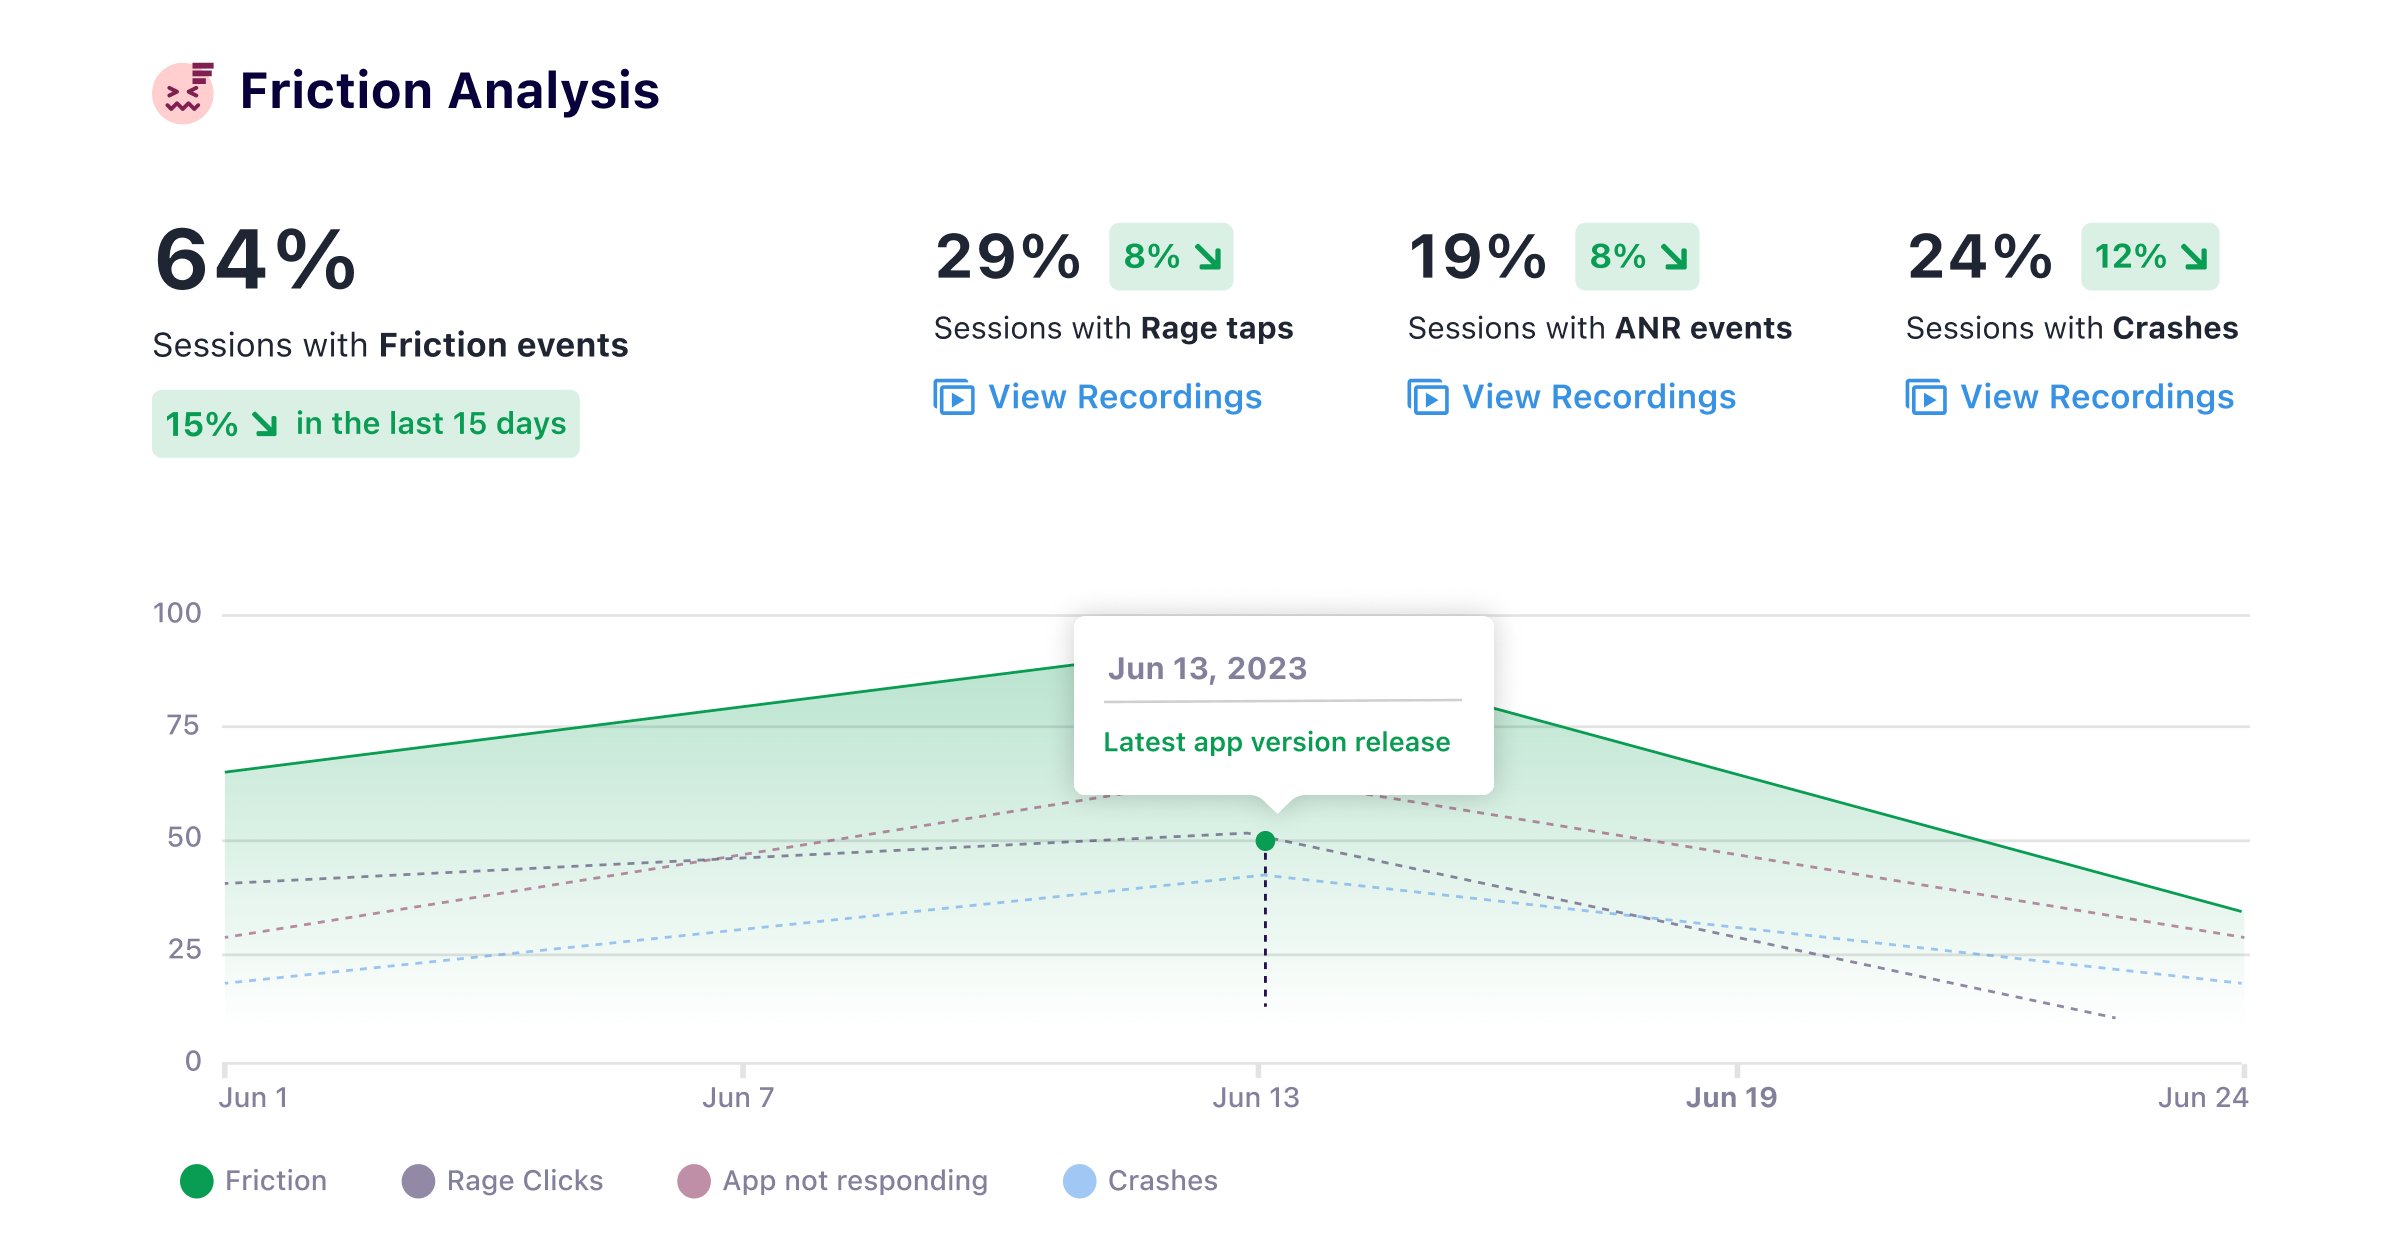Toggle the Crashes legend blue dot
Viewport: 2400px width, 1260px height.
[1080, 1181]
